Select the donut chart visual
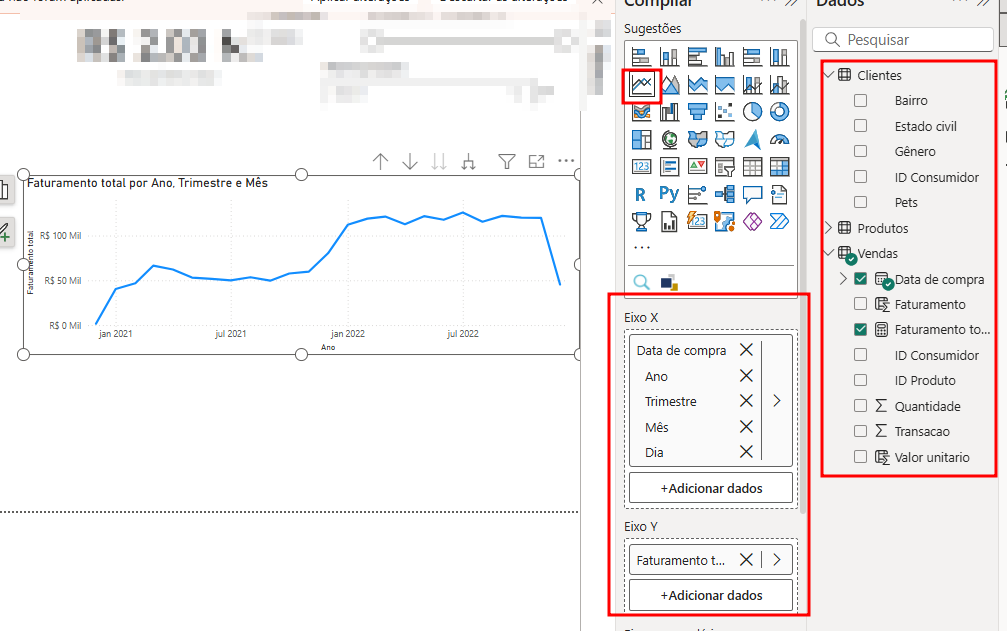The image size is (1007, 631). pyautogui.click(x=780, y=112)
